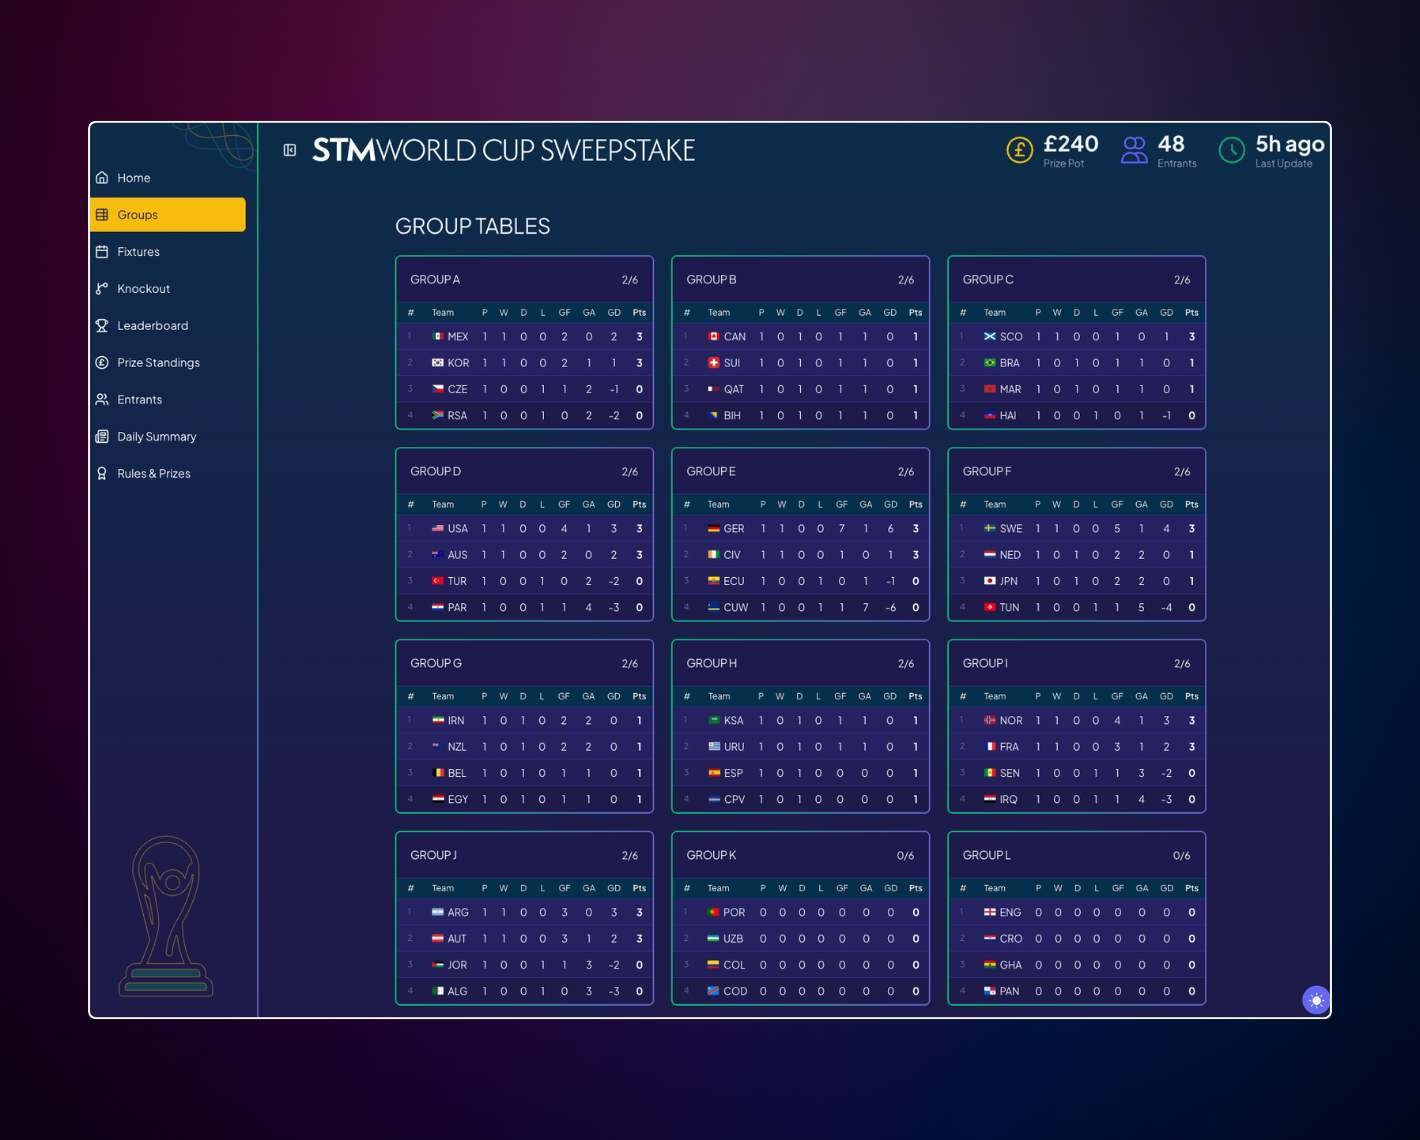Click the Fixtures calendar icon
Image resolution: width=1420 pixels, height=1140 pixels.
point(102,252)
